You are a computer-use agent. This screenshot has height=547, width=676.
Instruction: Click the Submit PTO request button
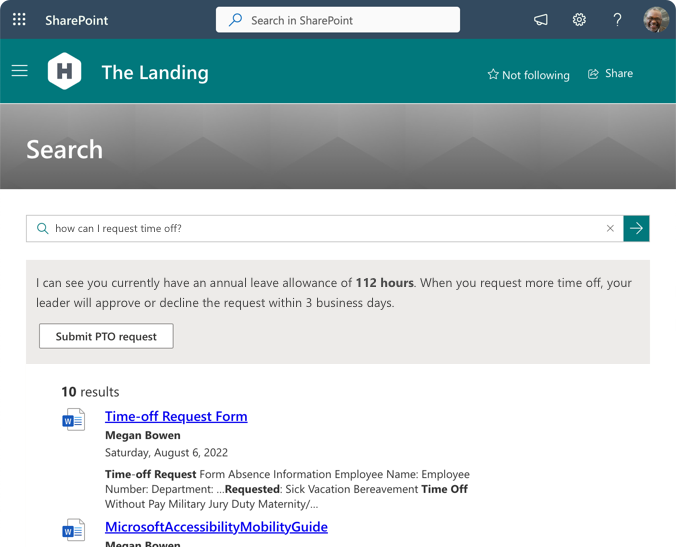coord(106,336)
